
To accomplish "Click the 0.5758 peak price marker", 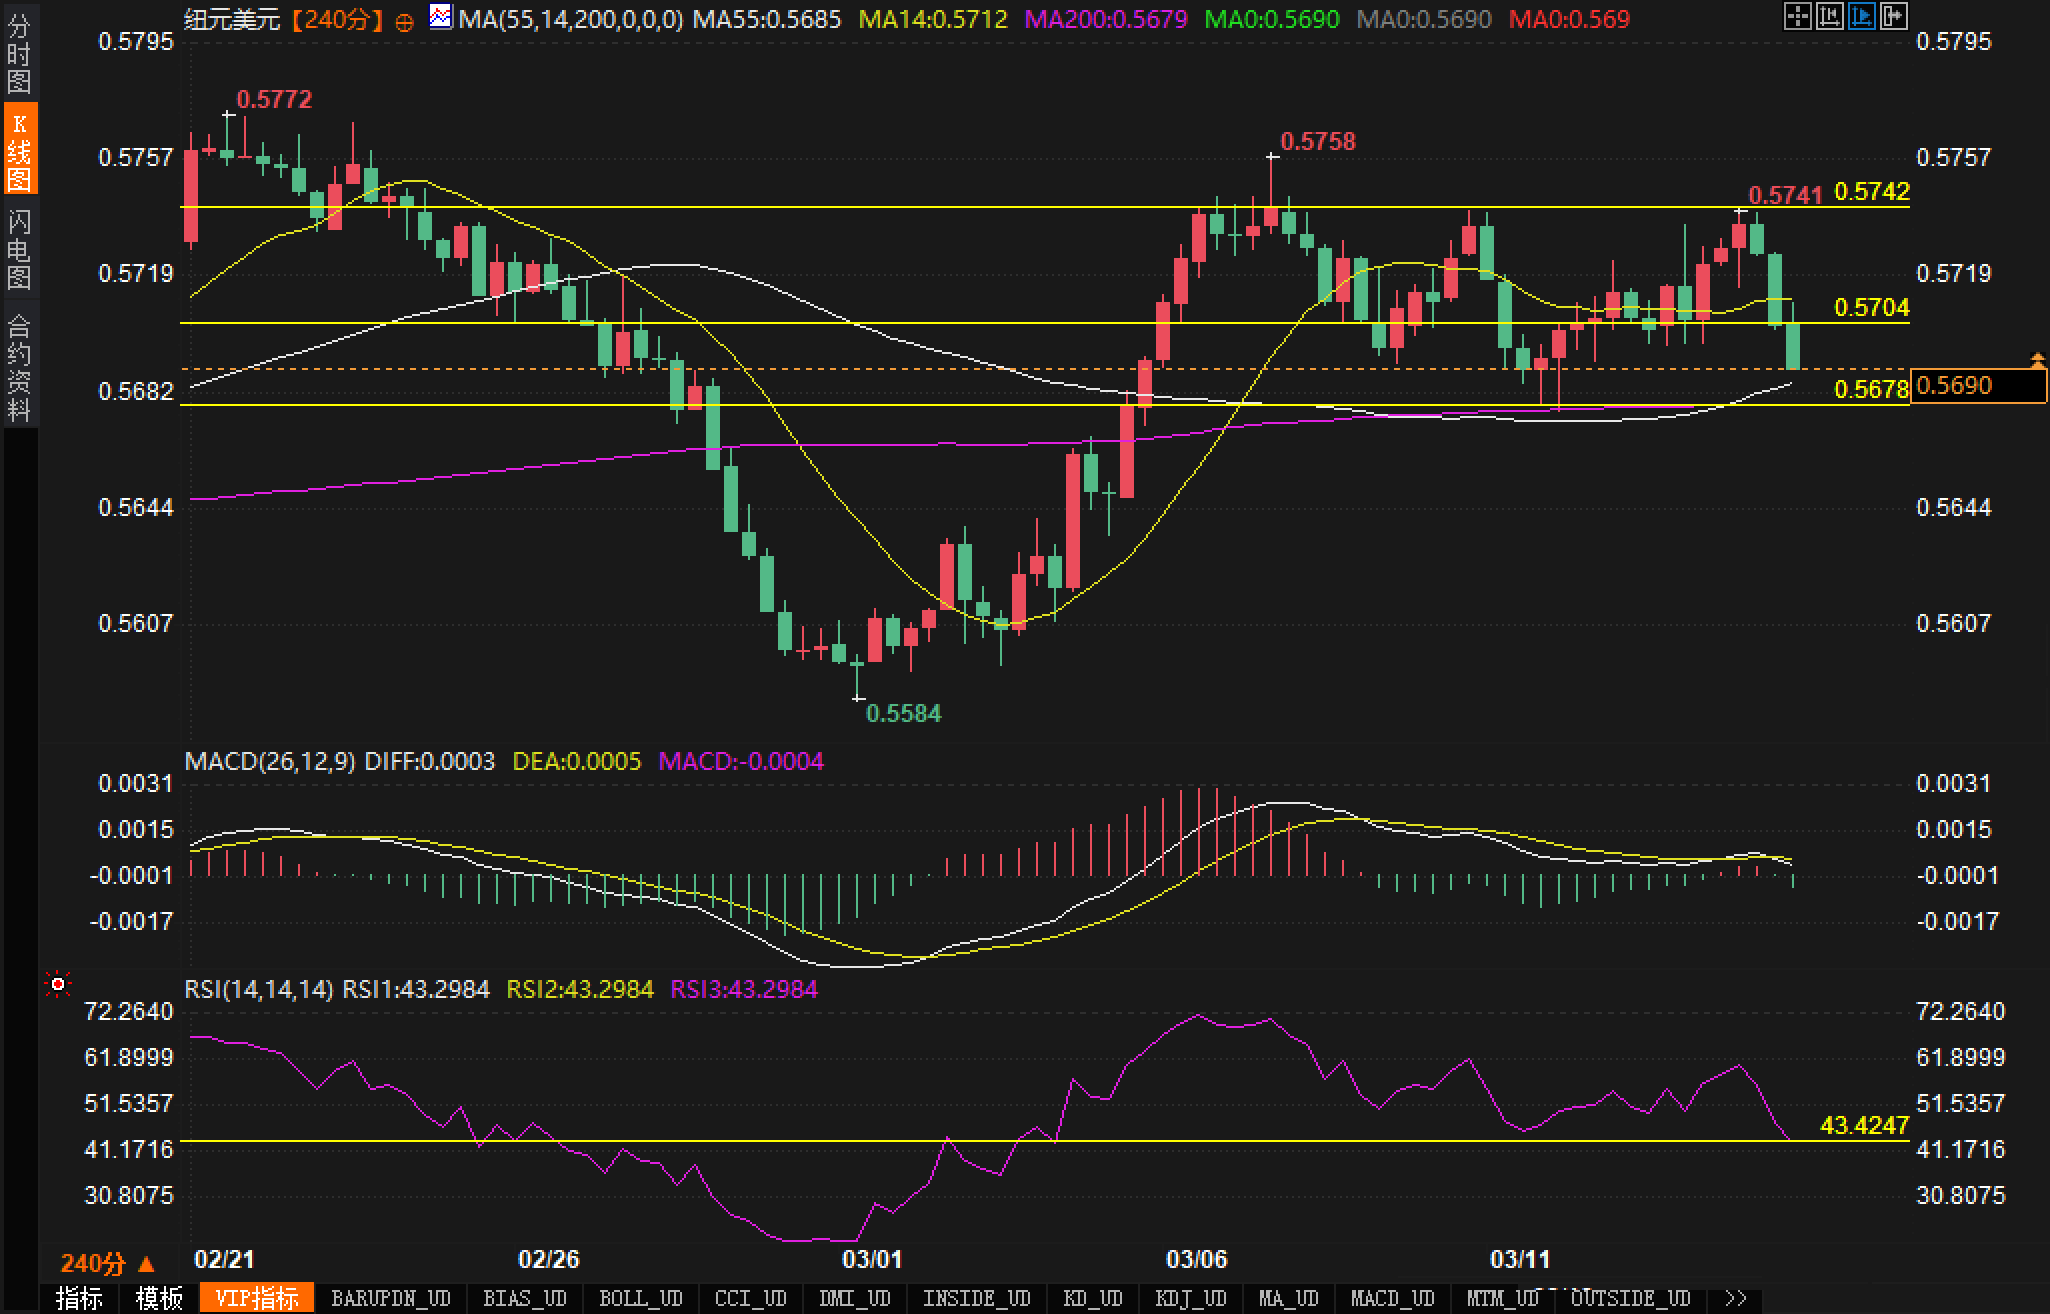I will [1318, 141].
